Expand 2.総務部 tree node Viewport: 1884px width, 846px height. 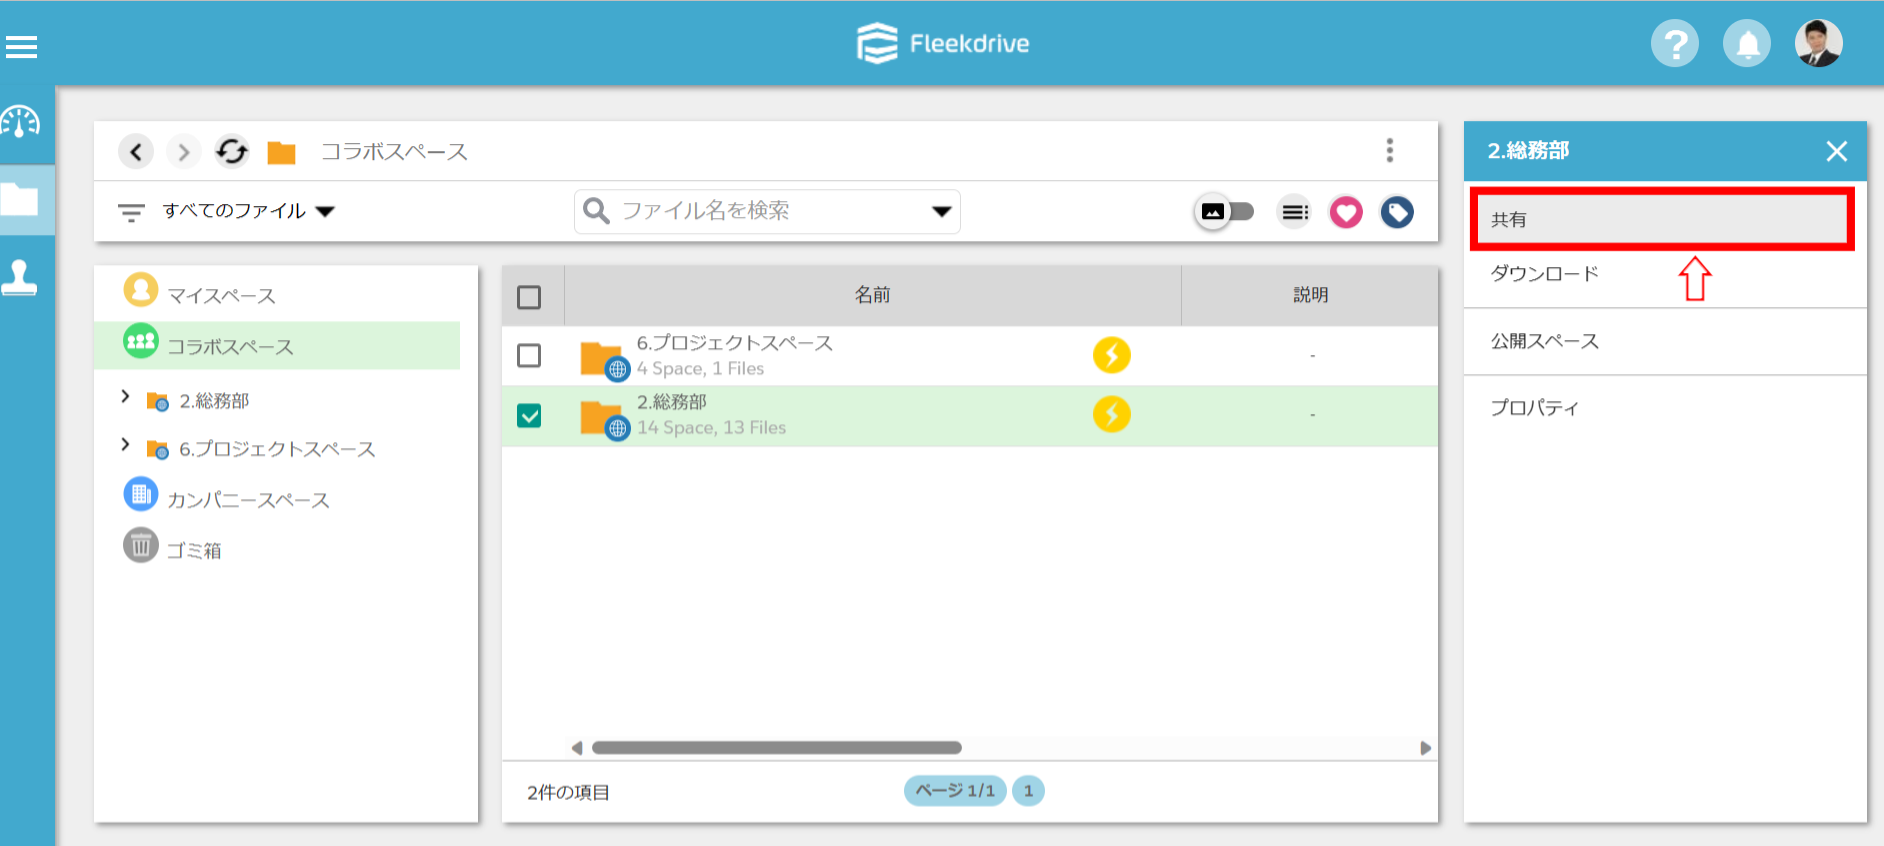[125, 397]
